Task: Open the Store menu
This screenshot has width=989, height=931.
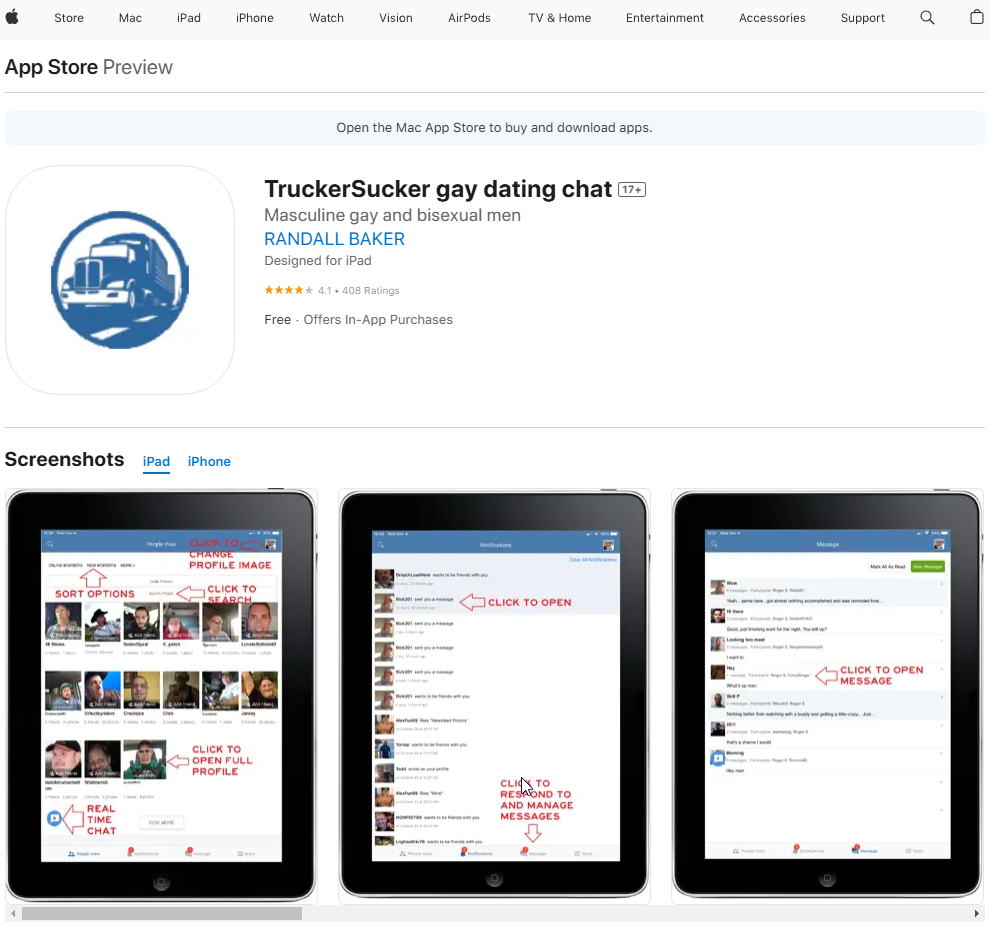Action: tap(69, 18)
